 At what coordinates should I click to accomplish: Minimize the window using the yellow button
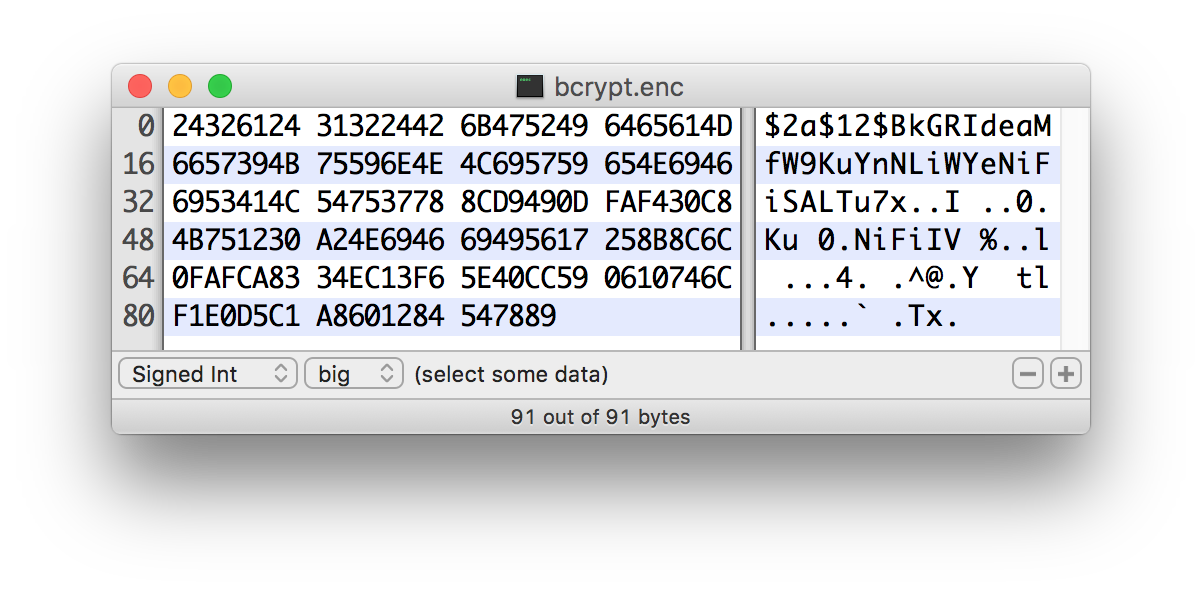pyautogui.click(x=180, y=87)
